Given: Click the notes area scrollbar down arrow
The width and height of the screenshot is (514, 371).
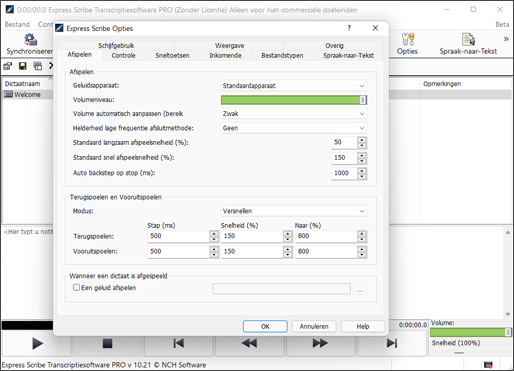Looking at the screenshot, I should tap(508, 314).
